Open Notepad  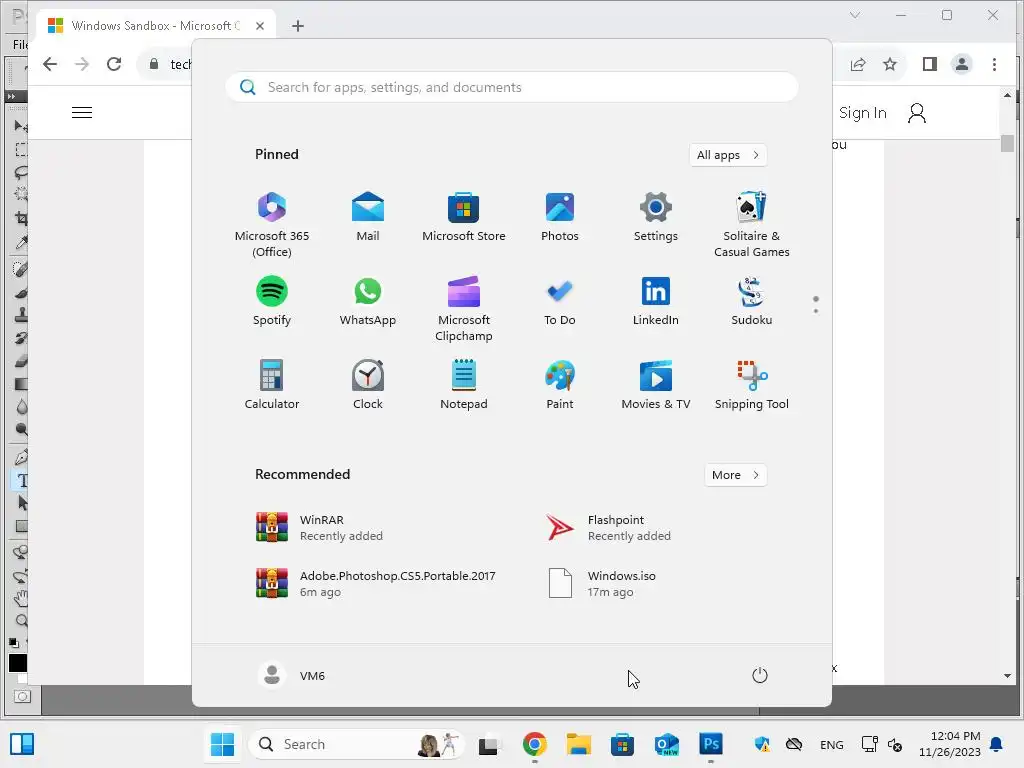click(464, 385)
